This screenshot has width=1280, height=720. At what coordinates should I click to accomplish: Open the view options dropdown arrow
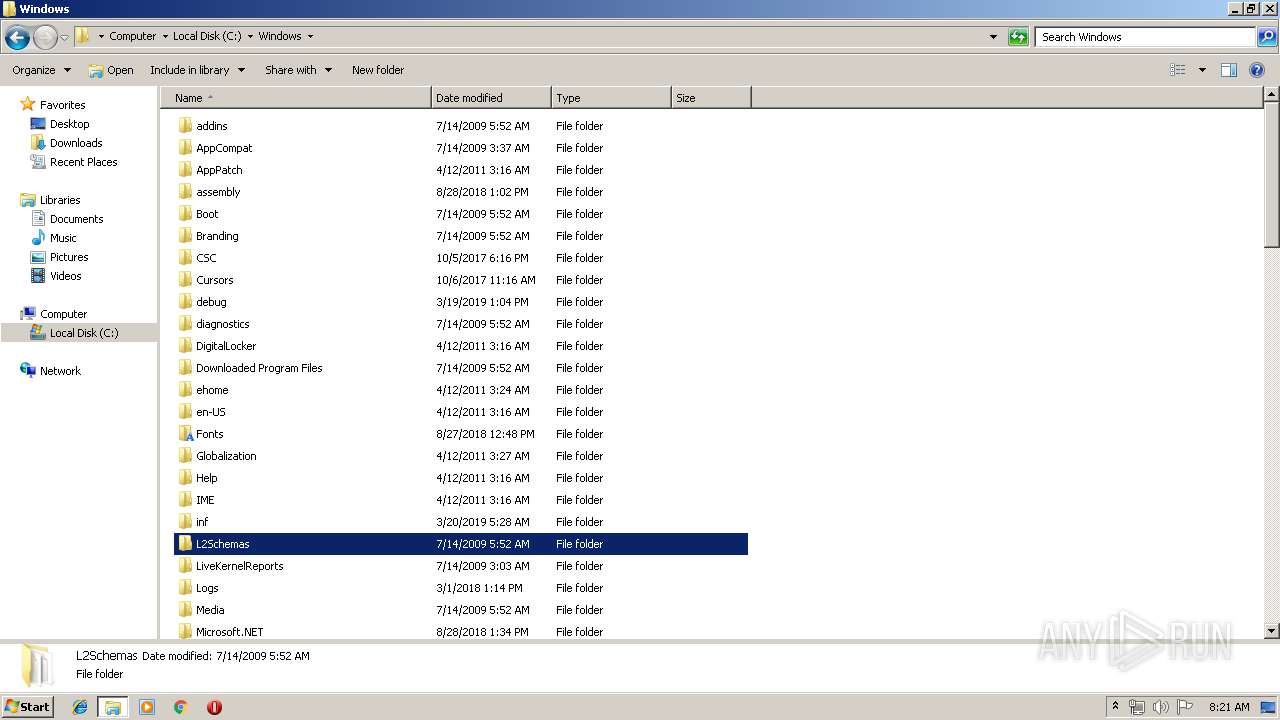point(1202,70)
